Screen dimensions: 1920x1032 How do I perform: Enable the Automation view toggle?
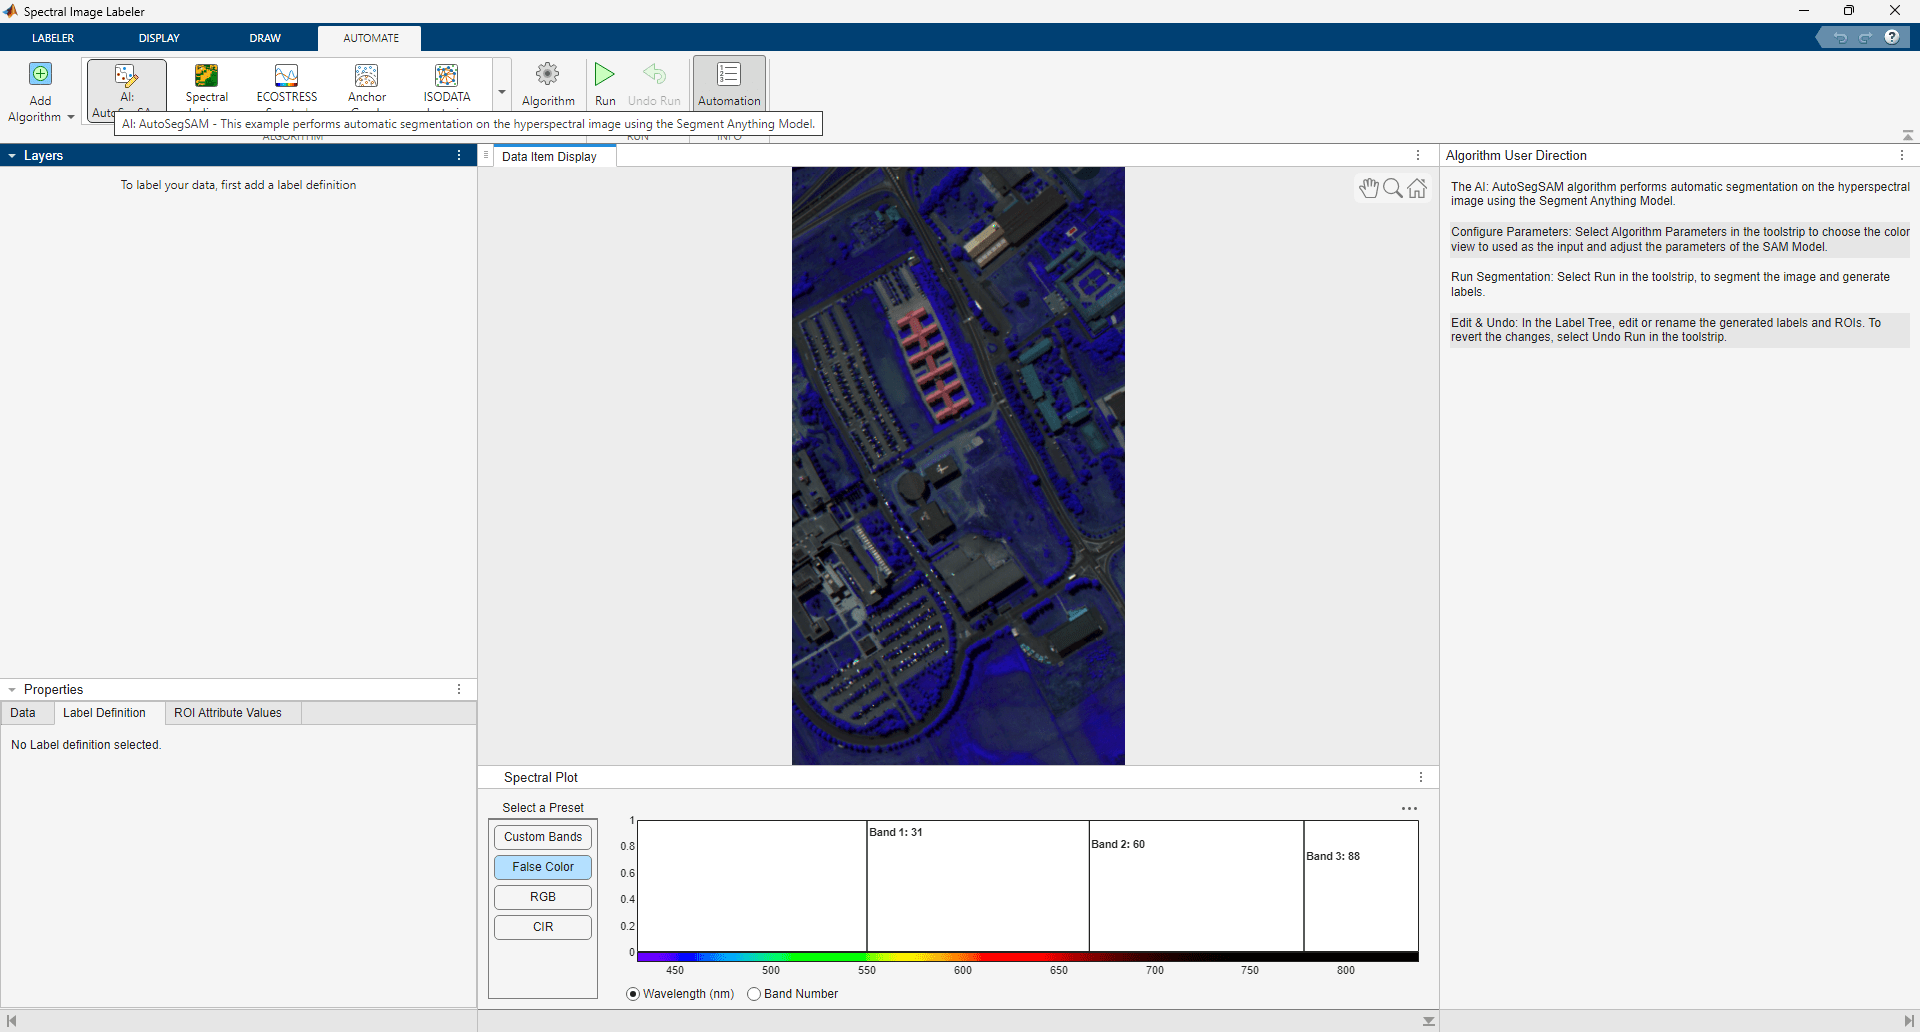tap(729, 84)
